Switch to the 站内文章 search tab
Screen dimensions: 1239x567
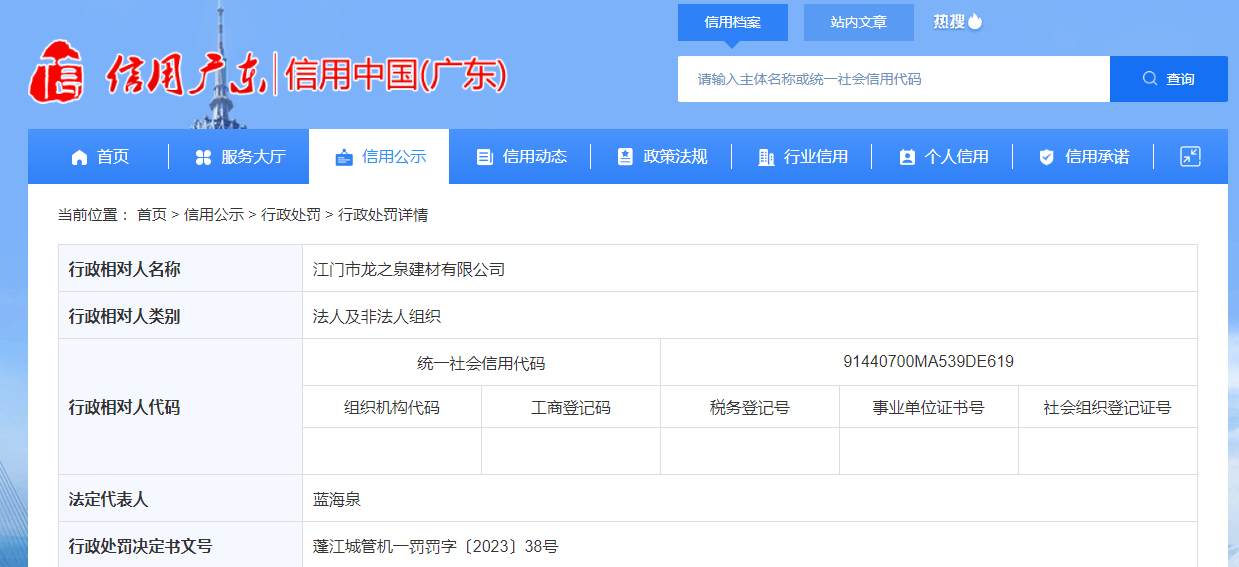click(859, 22)
